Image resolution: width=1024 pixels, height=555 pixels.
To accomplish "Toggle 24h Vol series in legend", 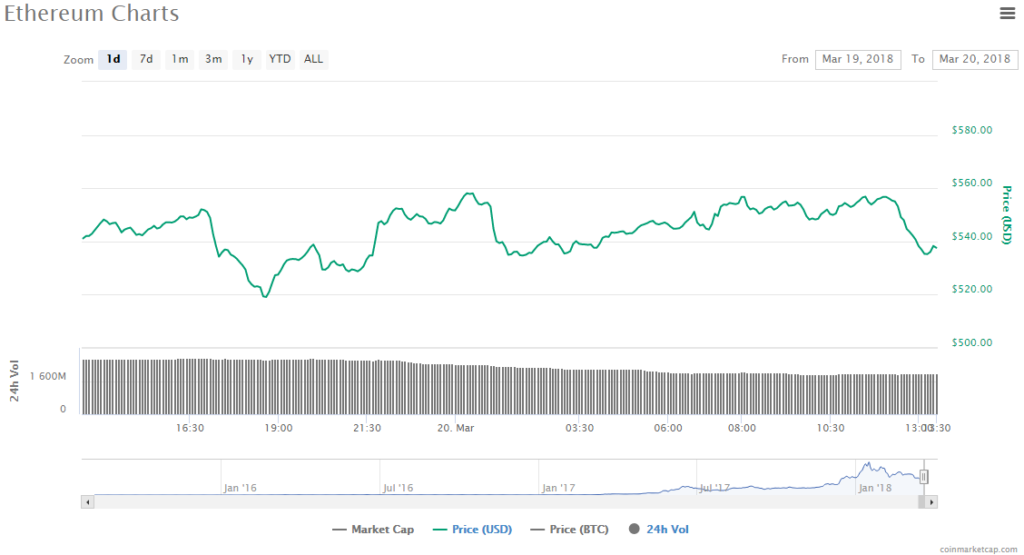I will pos(658,529).
